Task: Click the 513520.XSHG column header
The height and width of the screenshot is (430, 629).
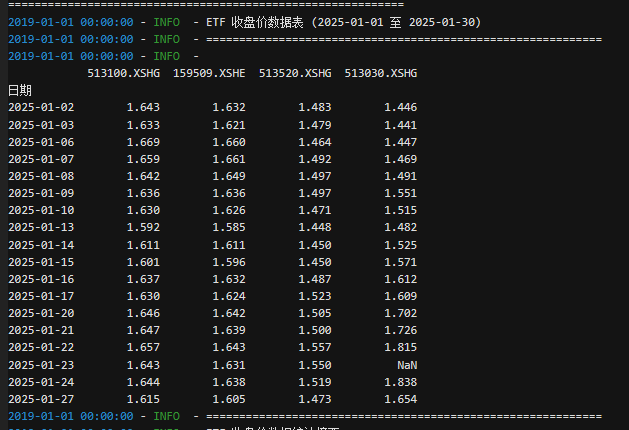Action: click(295, 74)
